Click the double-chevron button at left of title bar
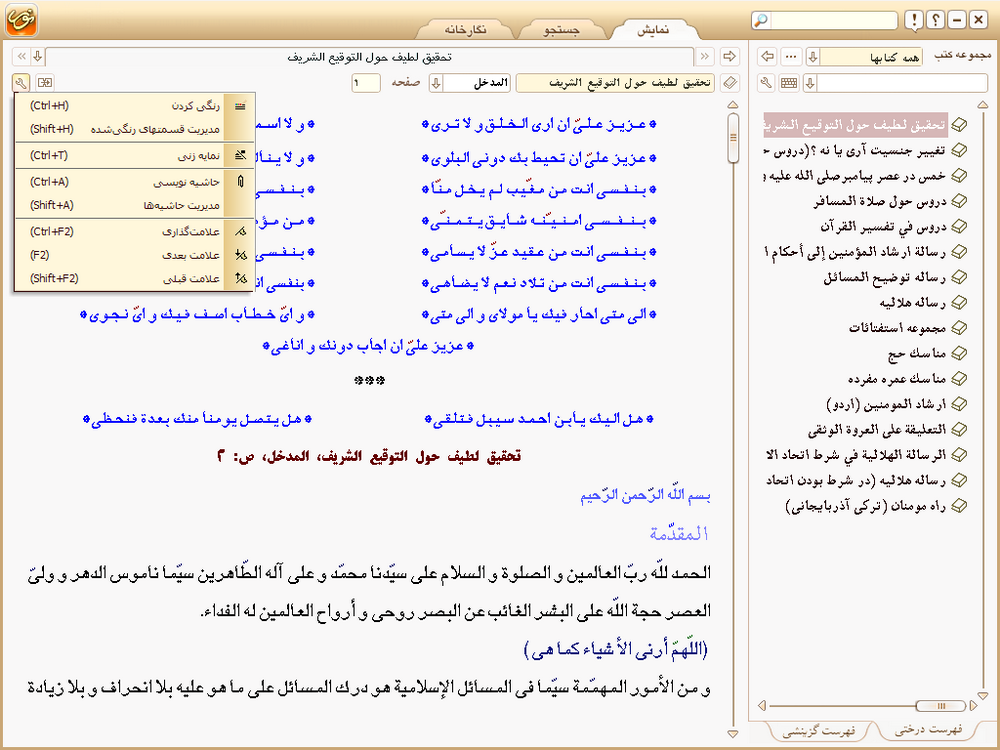 pos(22,56)
